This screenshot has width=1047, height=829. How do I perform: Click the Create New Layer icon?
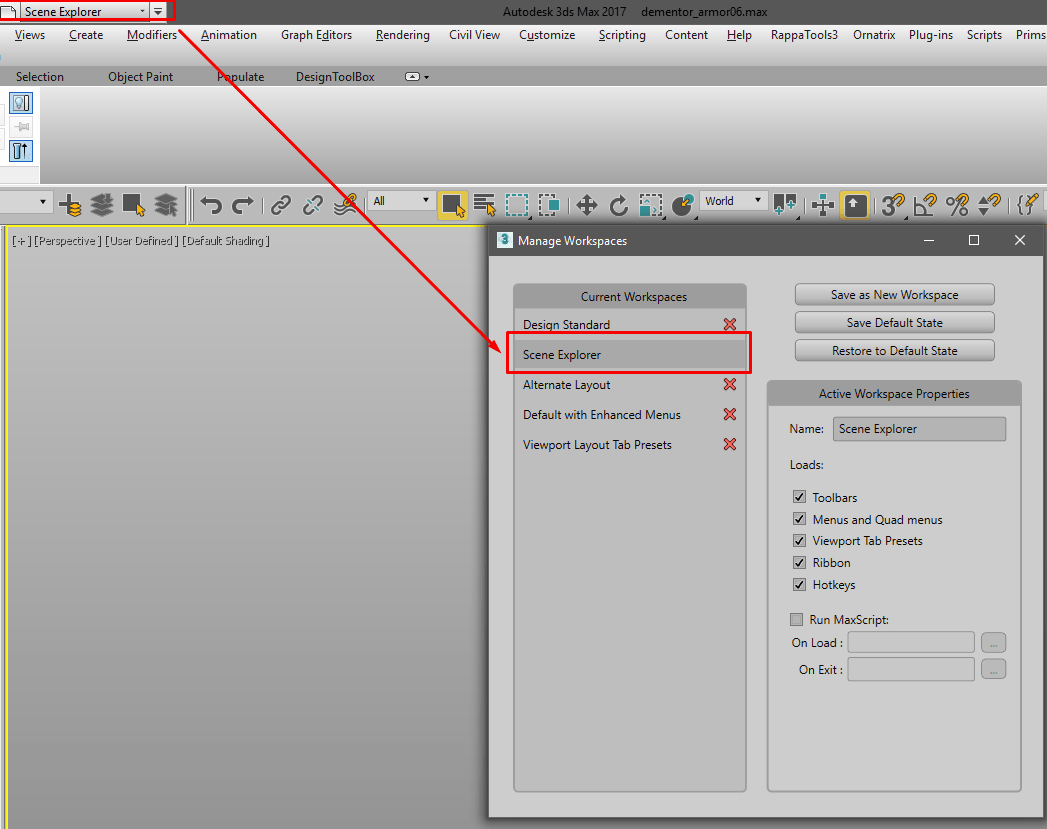pyautogui.click(x=70, y=205)
